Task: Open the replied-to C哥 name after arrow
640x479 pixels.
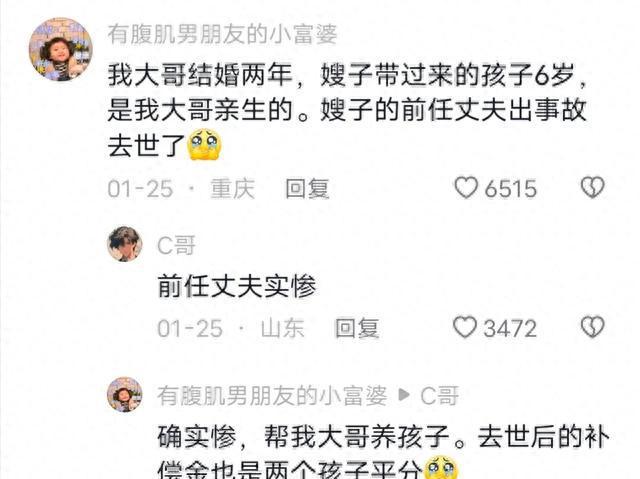Action: 440,396
